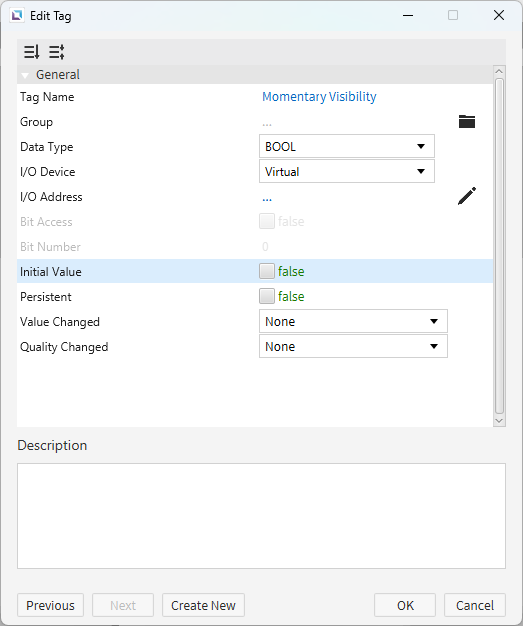Expand the Value Changed dropdown
Viewport: 523px width, 626px height.
[x=353, y=321]
